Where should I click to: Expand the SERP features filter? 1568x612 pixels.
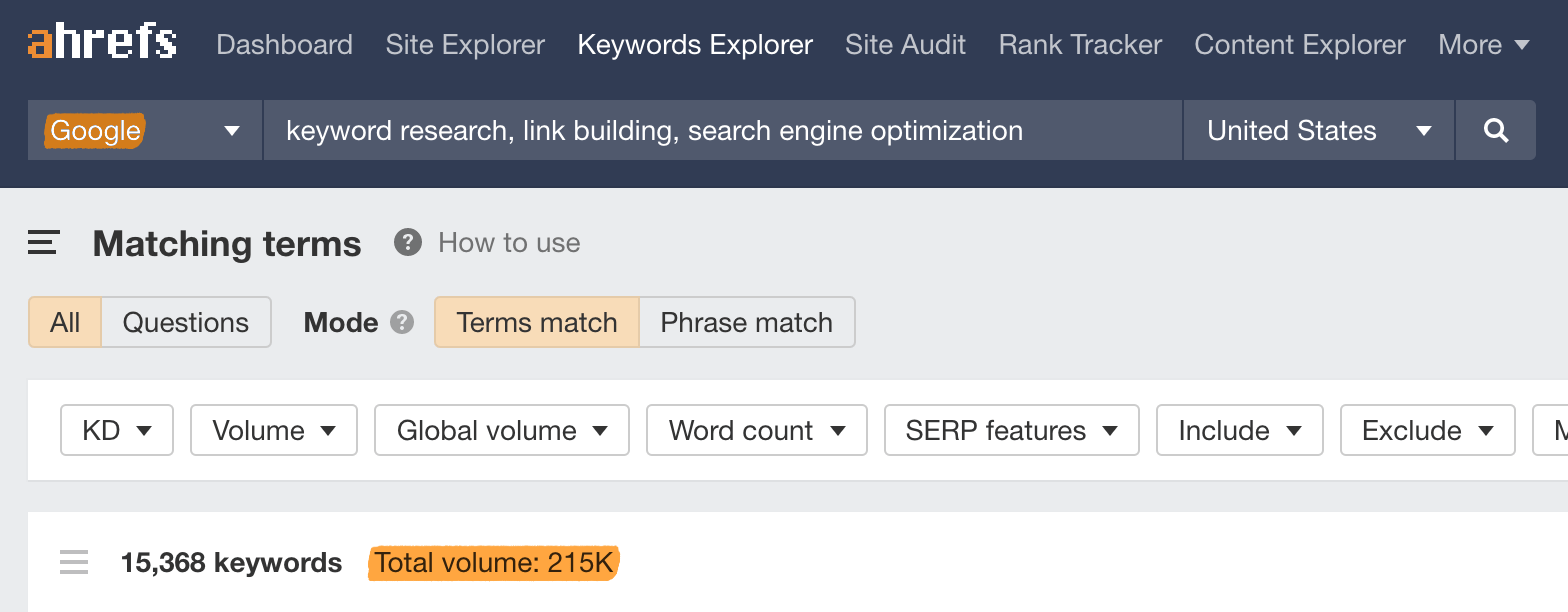click(x=1011, y=430)
